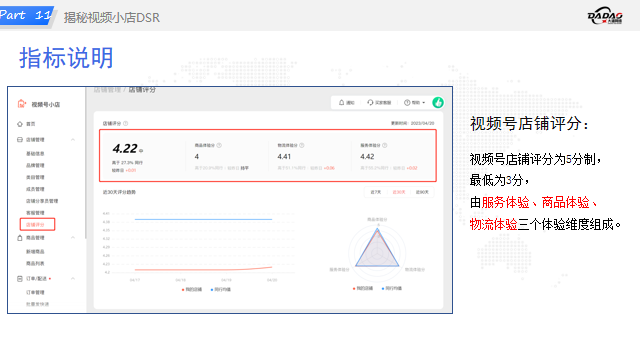Open 批量发快递 in the sidebar
This screenshot has width=640, height=360.
pyautogui.click(x=38, y=304)
